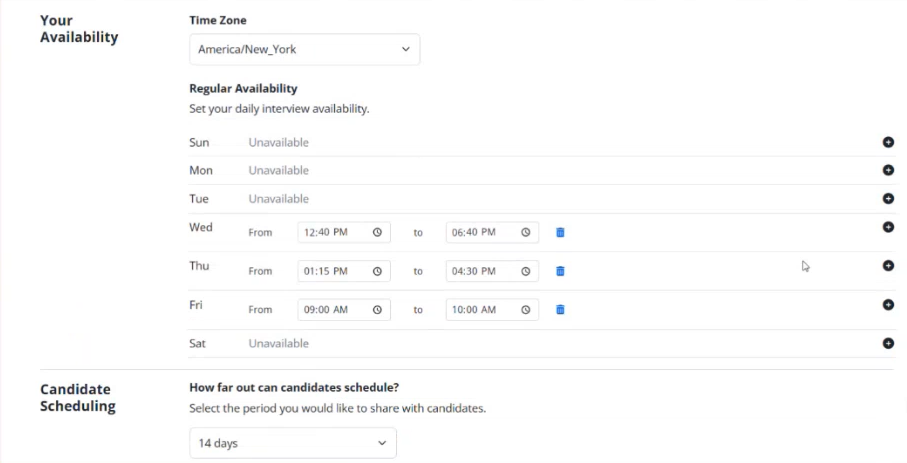907x463 pixels.
Task: Edit Wednesday end time 06:40 PM
Action: tap(492, 232)
